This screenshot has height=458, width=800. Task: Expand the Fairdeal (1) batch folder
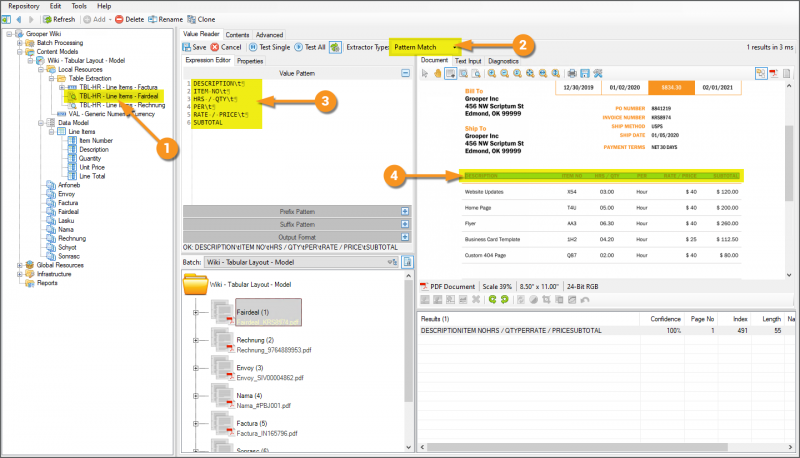(x=195, y=312)
